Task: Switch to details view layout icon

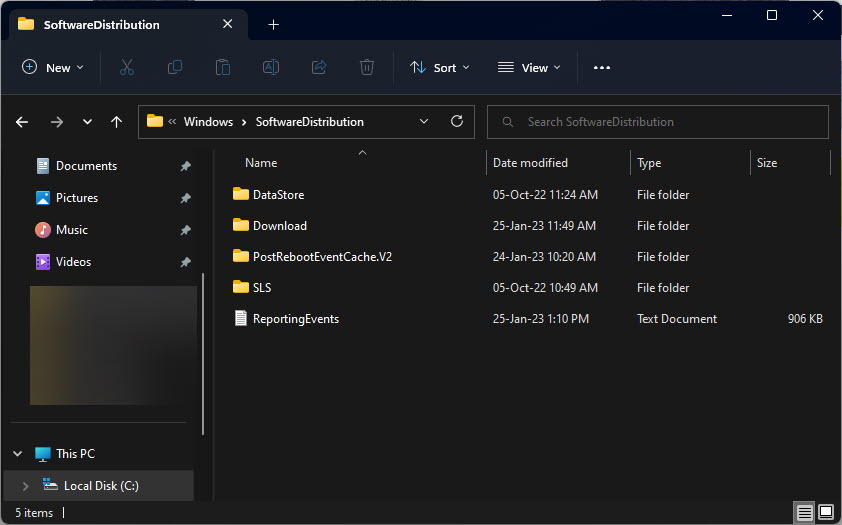Action: coord(804,513)
